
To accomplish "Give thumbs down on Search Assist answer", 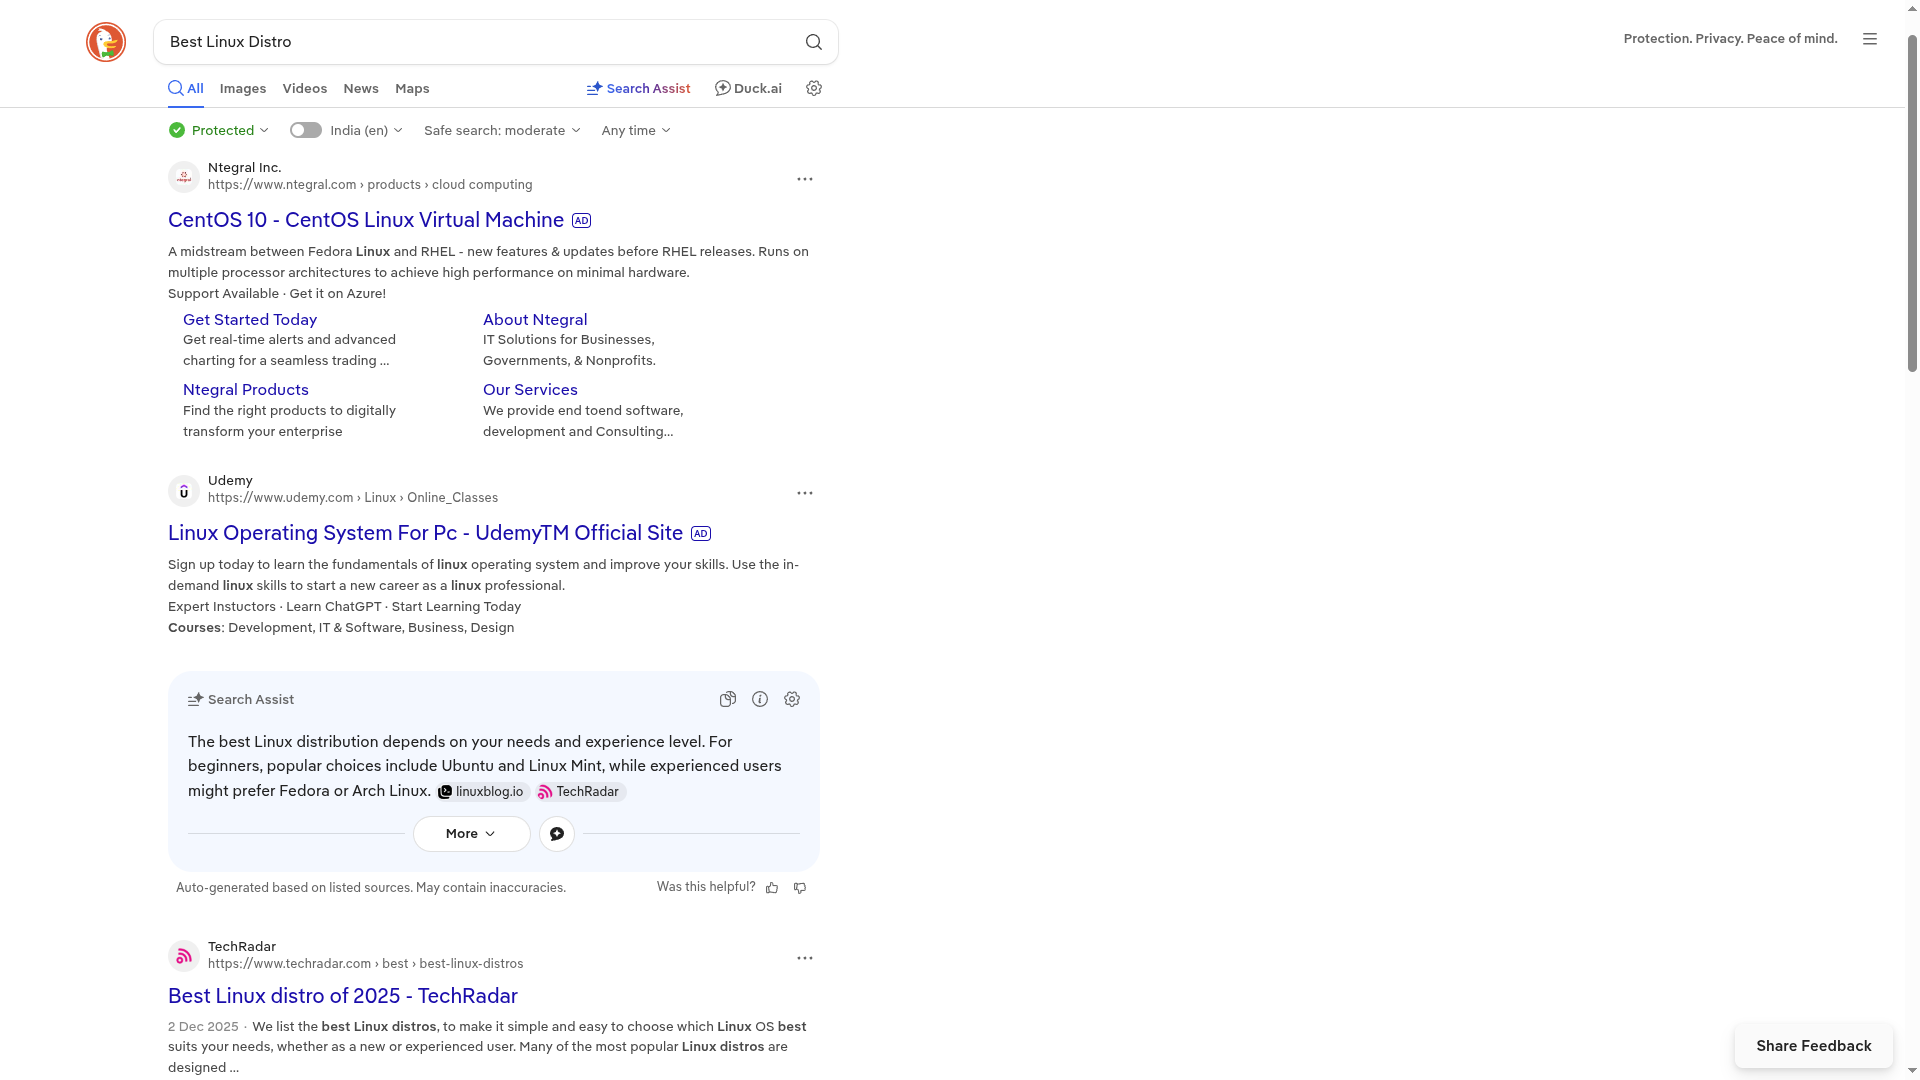I will tap(799, 888).
